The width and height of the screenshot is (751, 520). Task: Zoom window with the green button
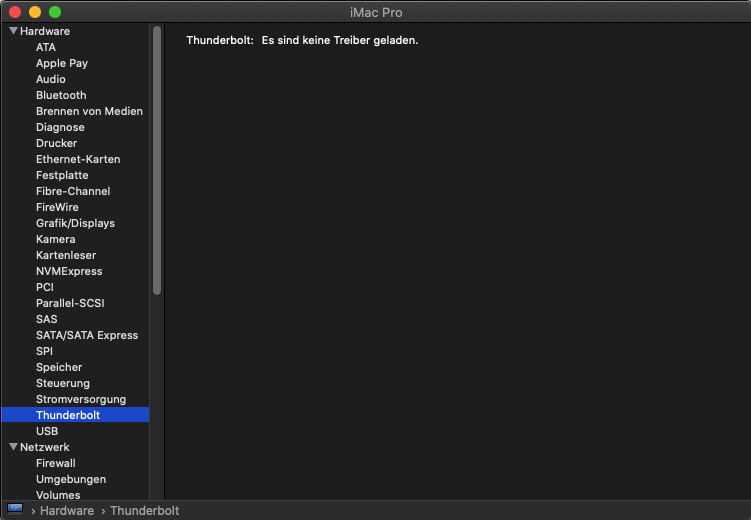[x=55, y=12]
